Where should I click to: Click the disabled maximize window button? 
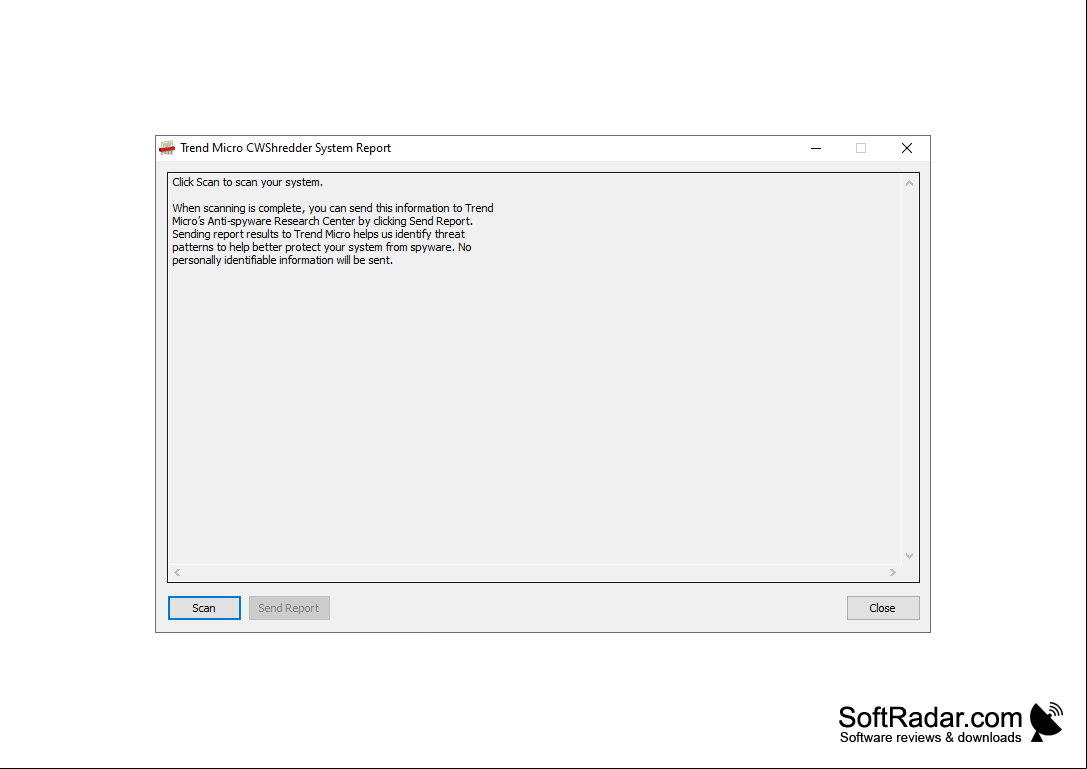(861, 148)
